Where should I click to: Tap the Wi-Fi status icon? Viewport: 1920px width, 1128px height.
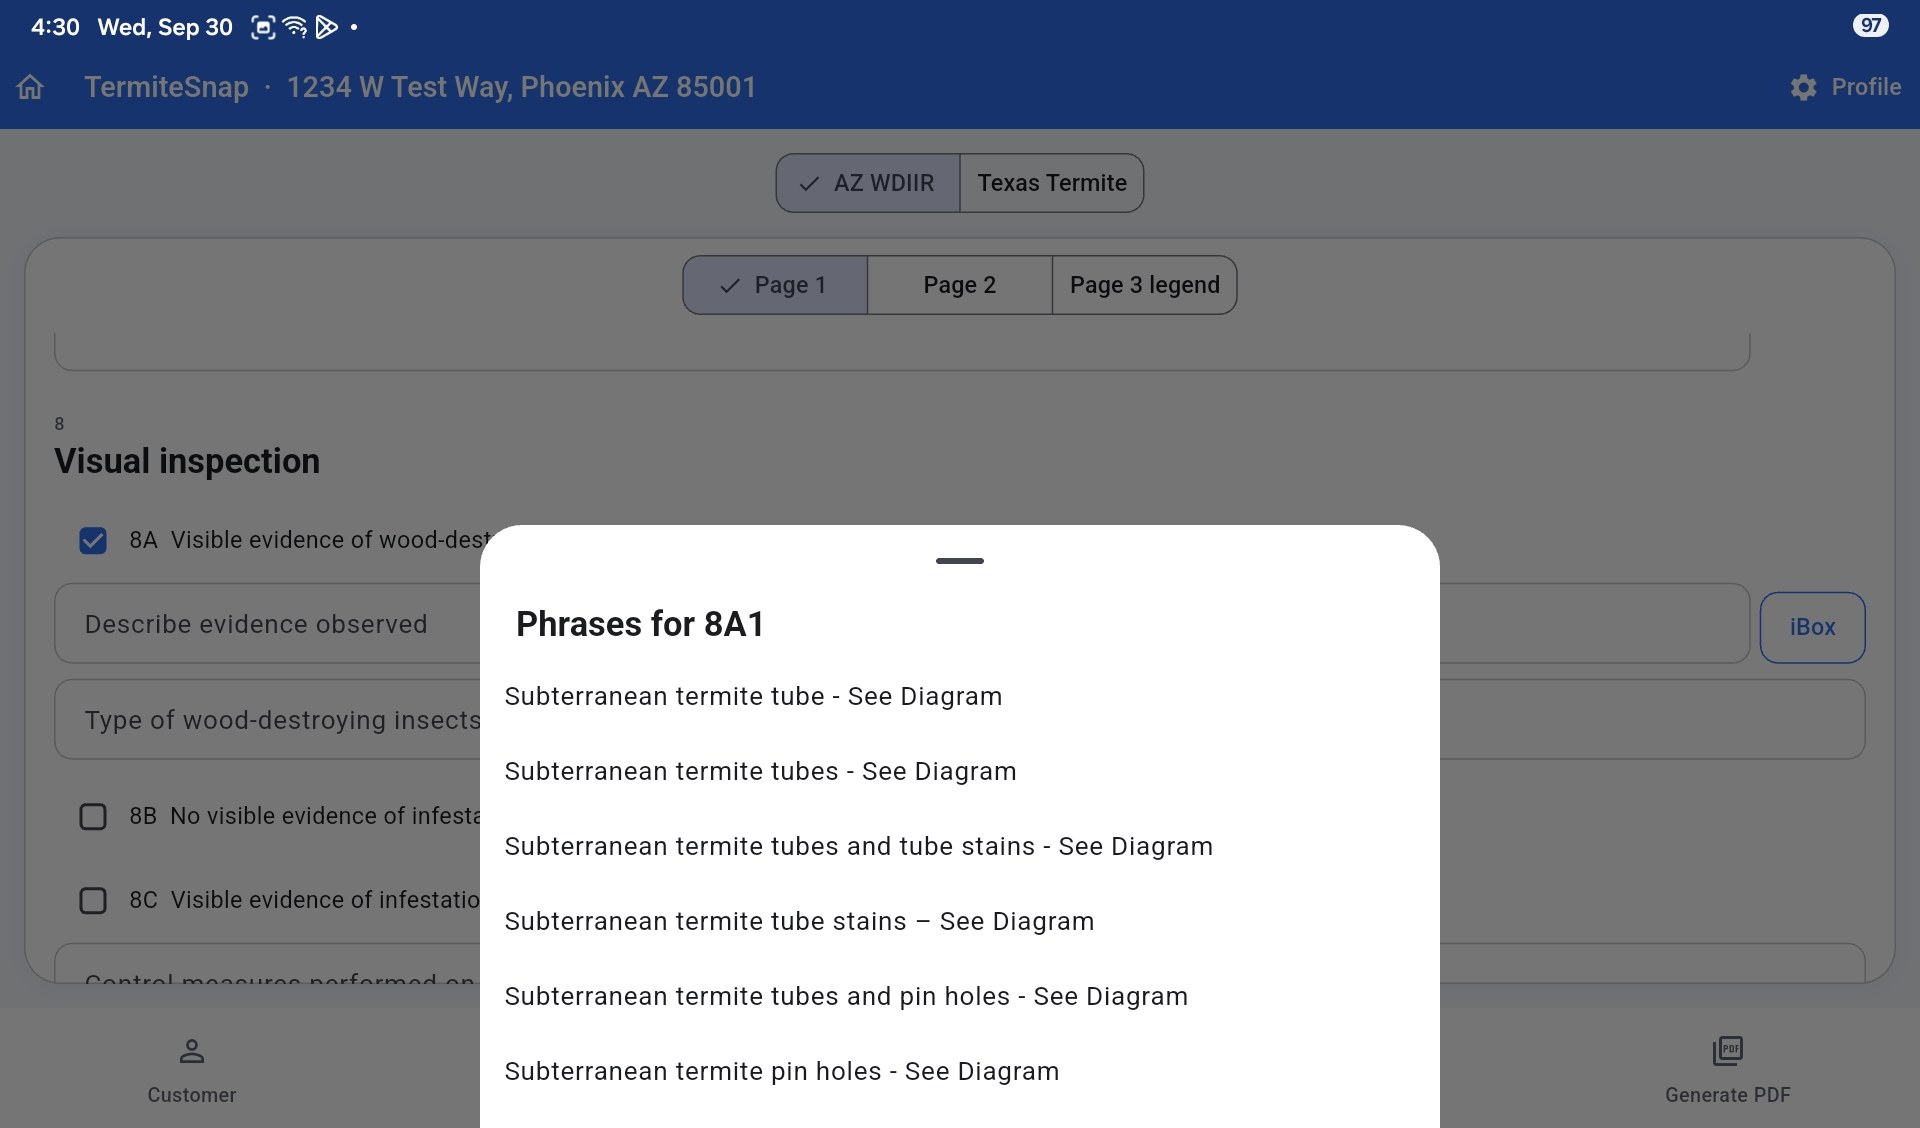(295, 27)
